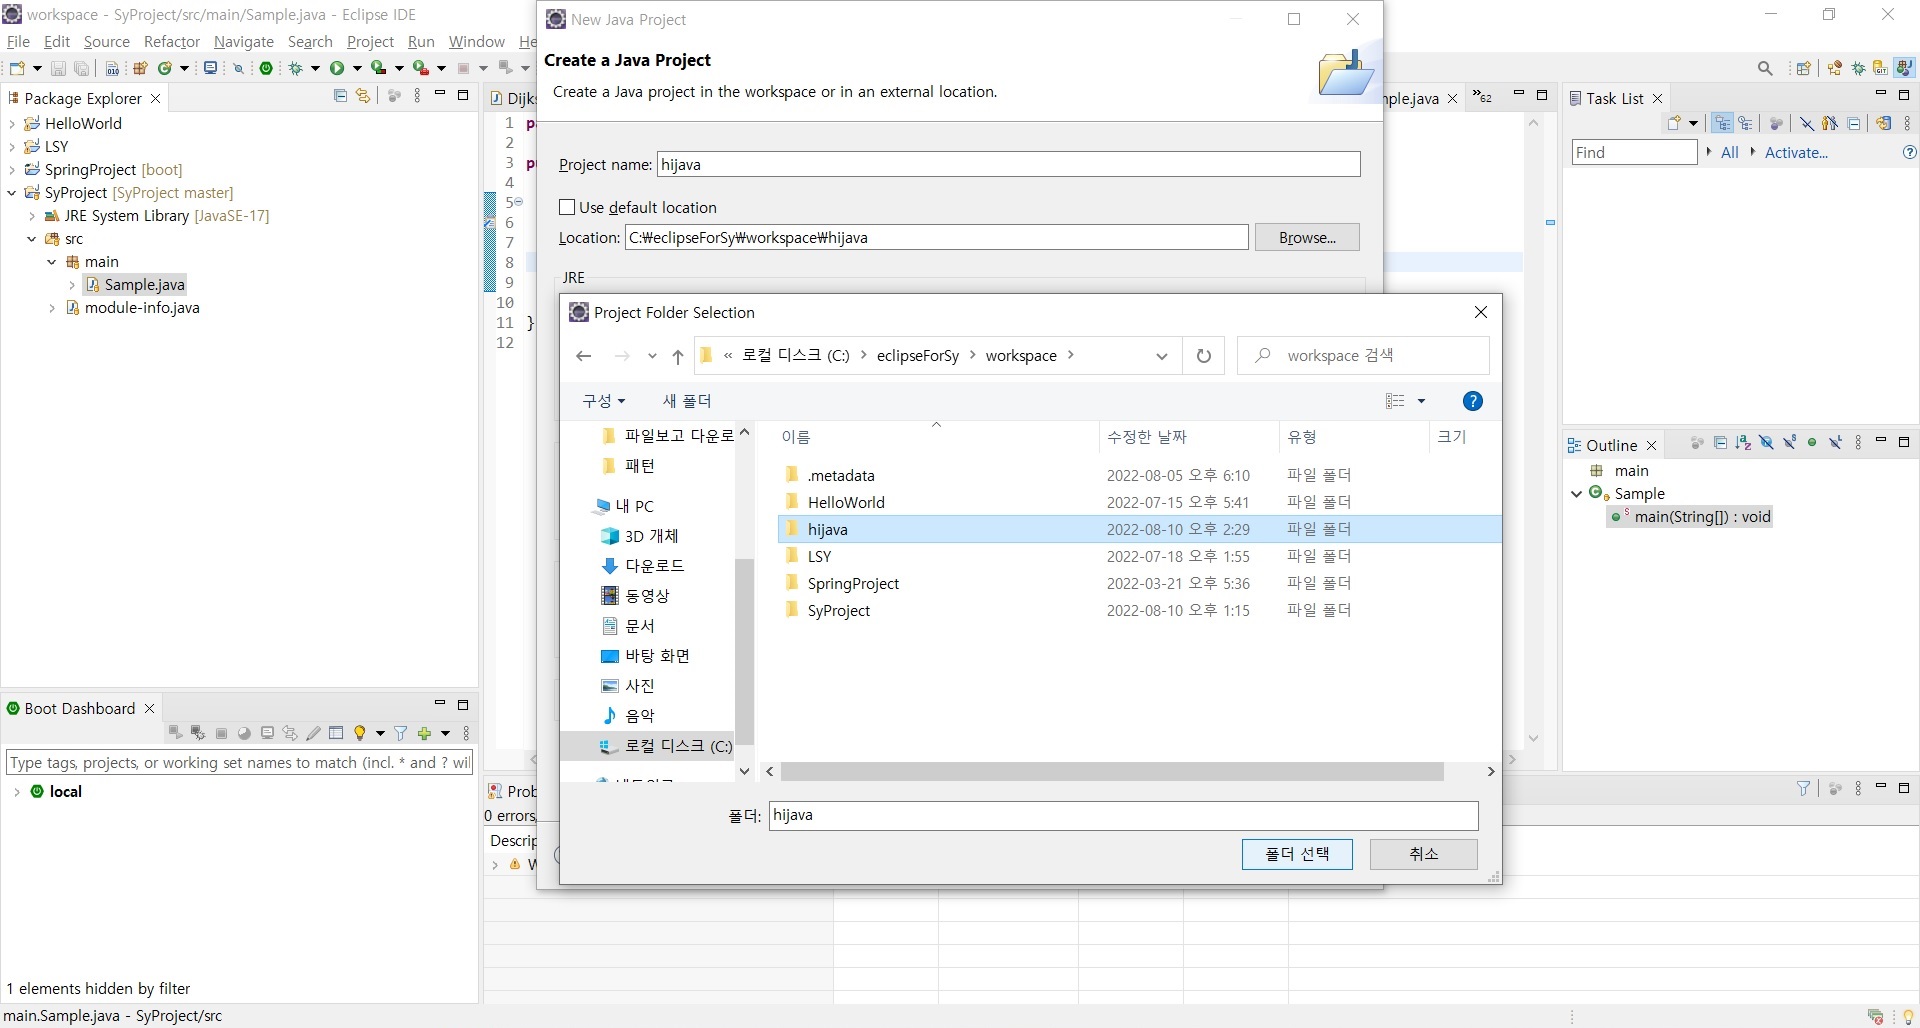Expand the SpringProject node
The image size is (1920, 1028).
click(x=12, y=170)
